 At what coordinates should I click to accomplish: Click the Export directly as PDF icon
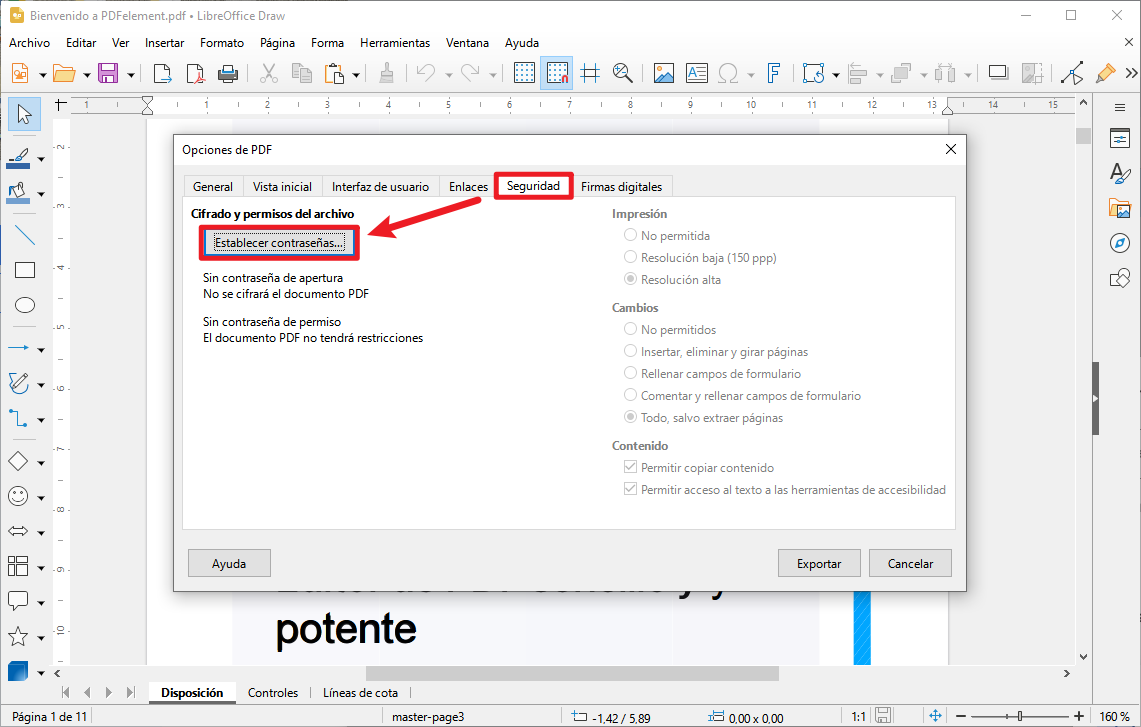point(195,73)
